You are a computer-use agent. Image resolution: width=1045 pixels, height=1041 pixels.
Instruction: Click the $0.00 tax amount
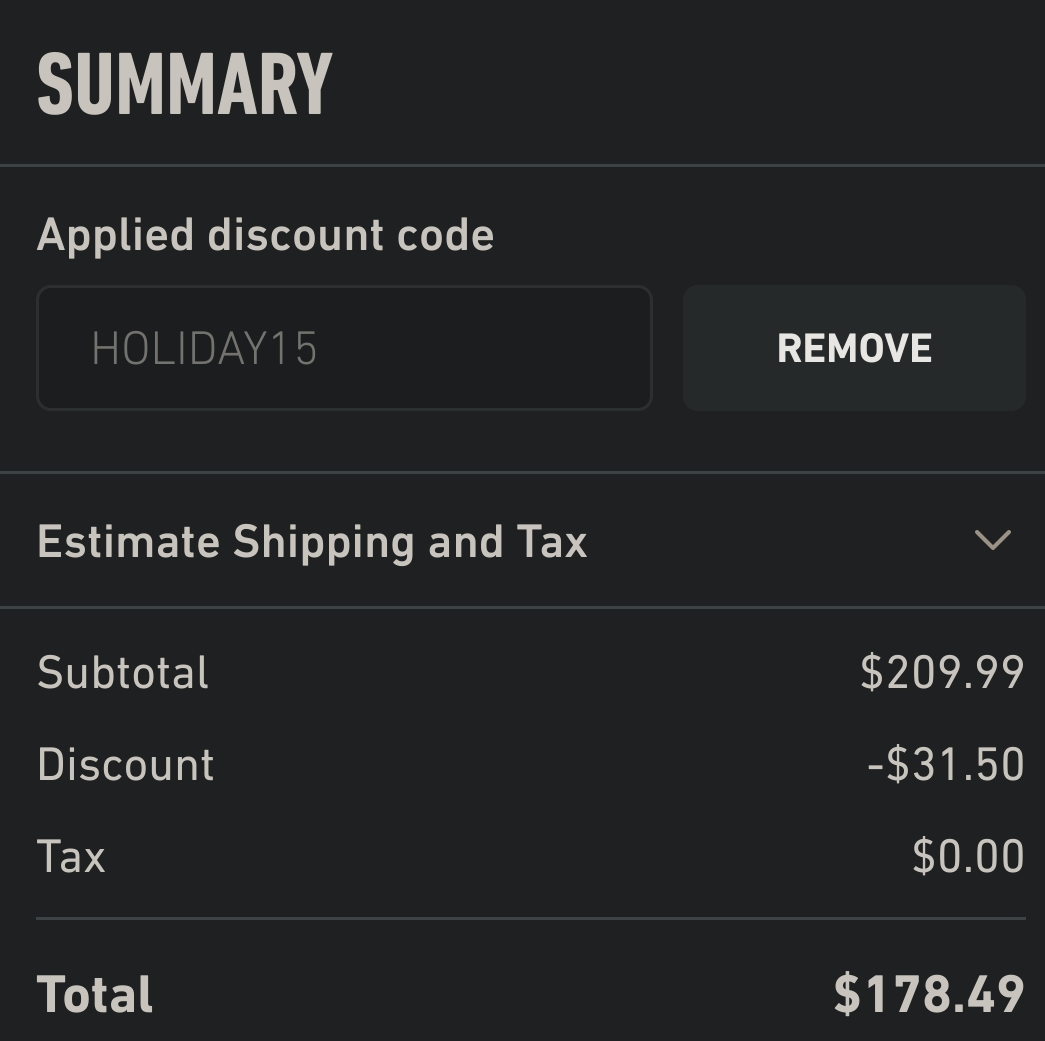(968, 857)
